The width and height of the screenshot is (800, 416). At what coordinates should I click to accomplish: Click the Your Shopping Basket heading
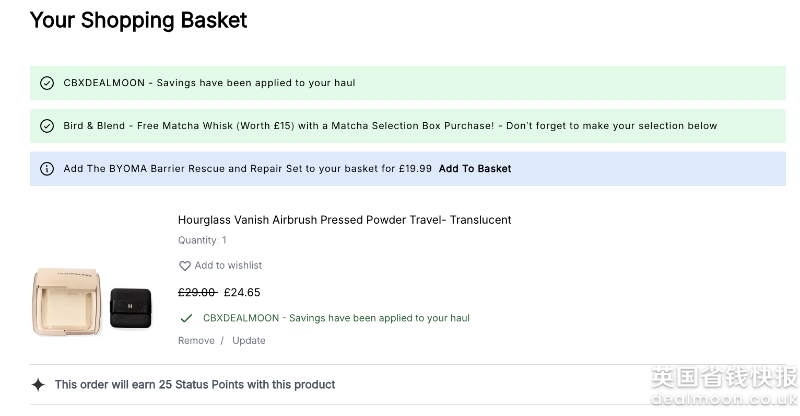138,20
